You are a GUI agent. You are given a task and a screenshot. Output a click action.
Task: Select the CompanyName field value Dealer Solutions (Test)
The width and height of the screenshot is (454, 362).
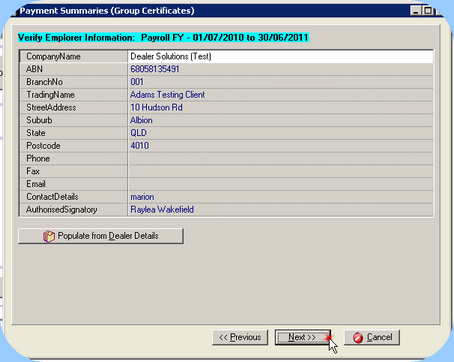coord(280,56)
